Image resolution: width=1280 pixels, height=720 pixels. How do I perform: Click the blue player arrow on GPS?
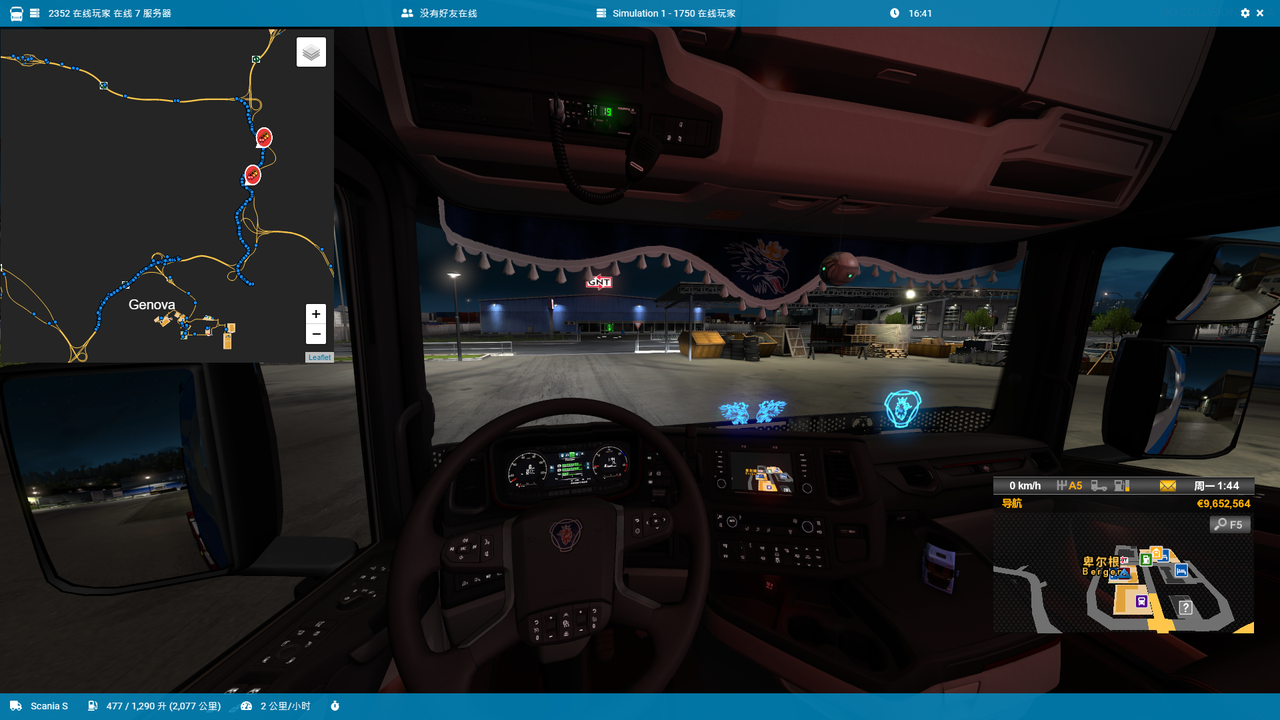pyautogui.click(x=1123, y=573)
